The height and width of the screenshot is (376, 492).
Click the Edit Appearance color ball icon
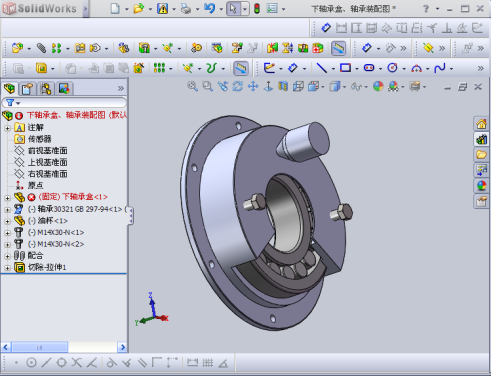(378, 87)
